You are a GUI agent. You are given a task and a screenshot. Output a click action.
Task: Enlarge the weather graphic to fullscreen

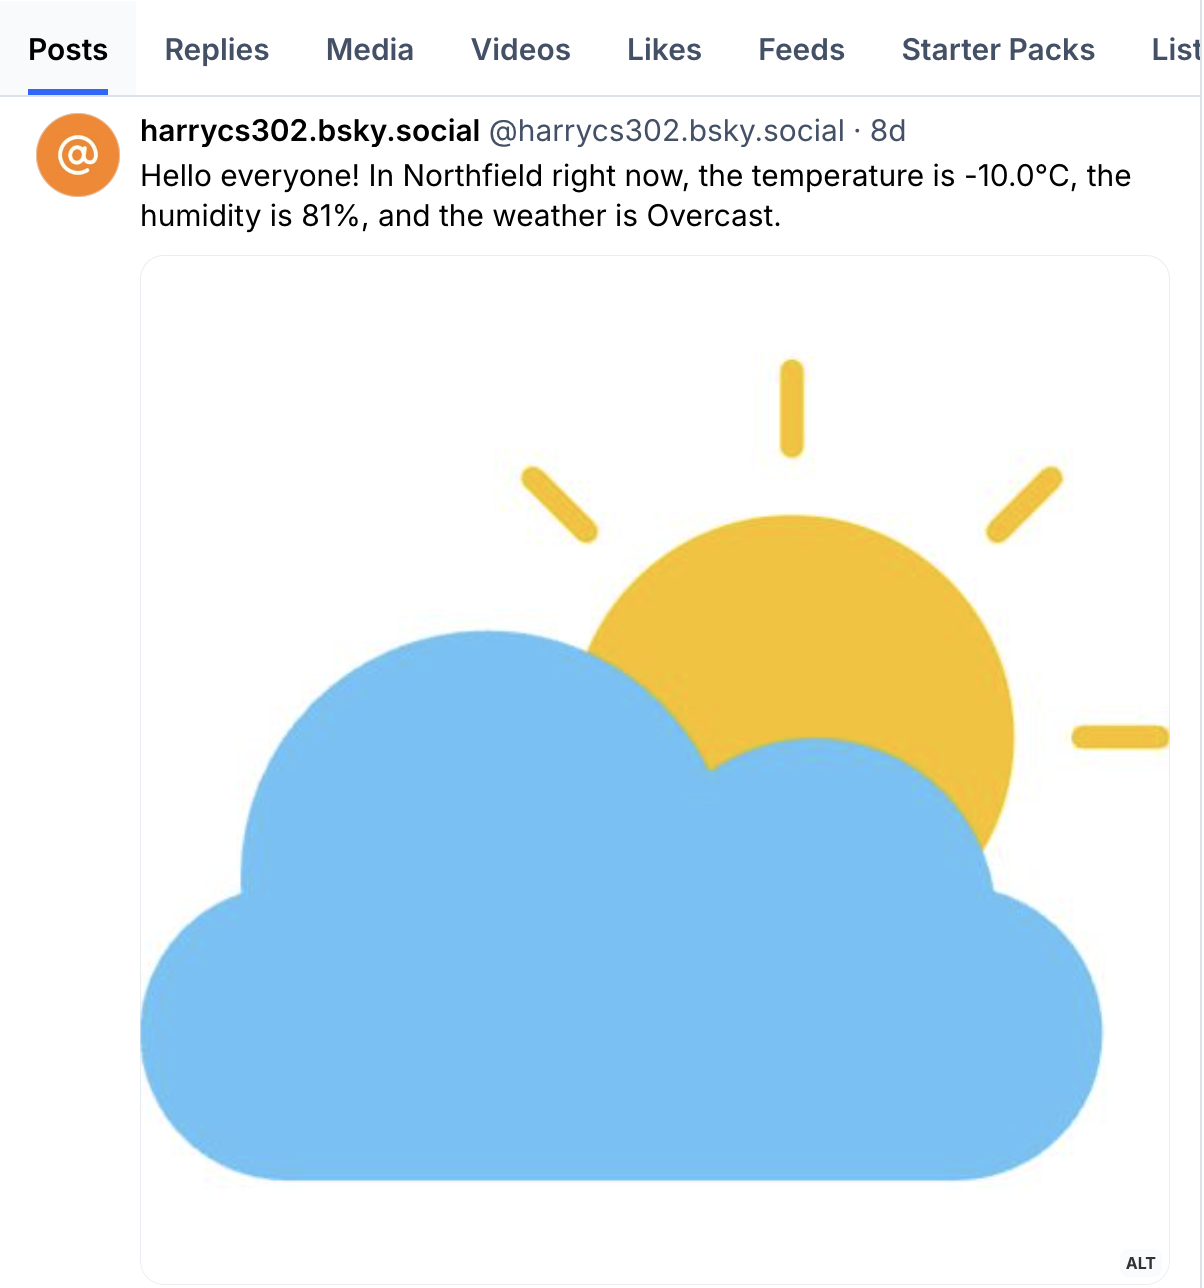pyautogui.click(x=654, y=770)
